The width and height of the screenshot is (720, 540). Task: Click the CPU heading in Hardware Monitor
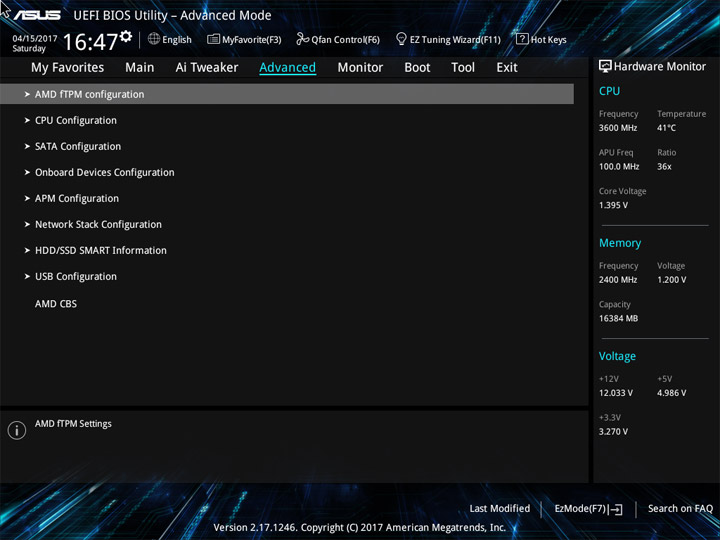609,91
